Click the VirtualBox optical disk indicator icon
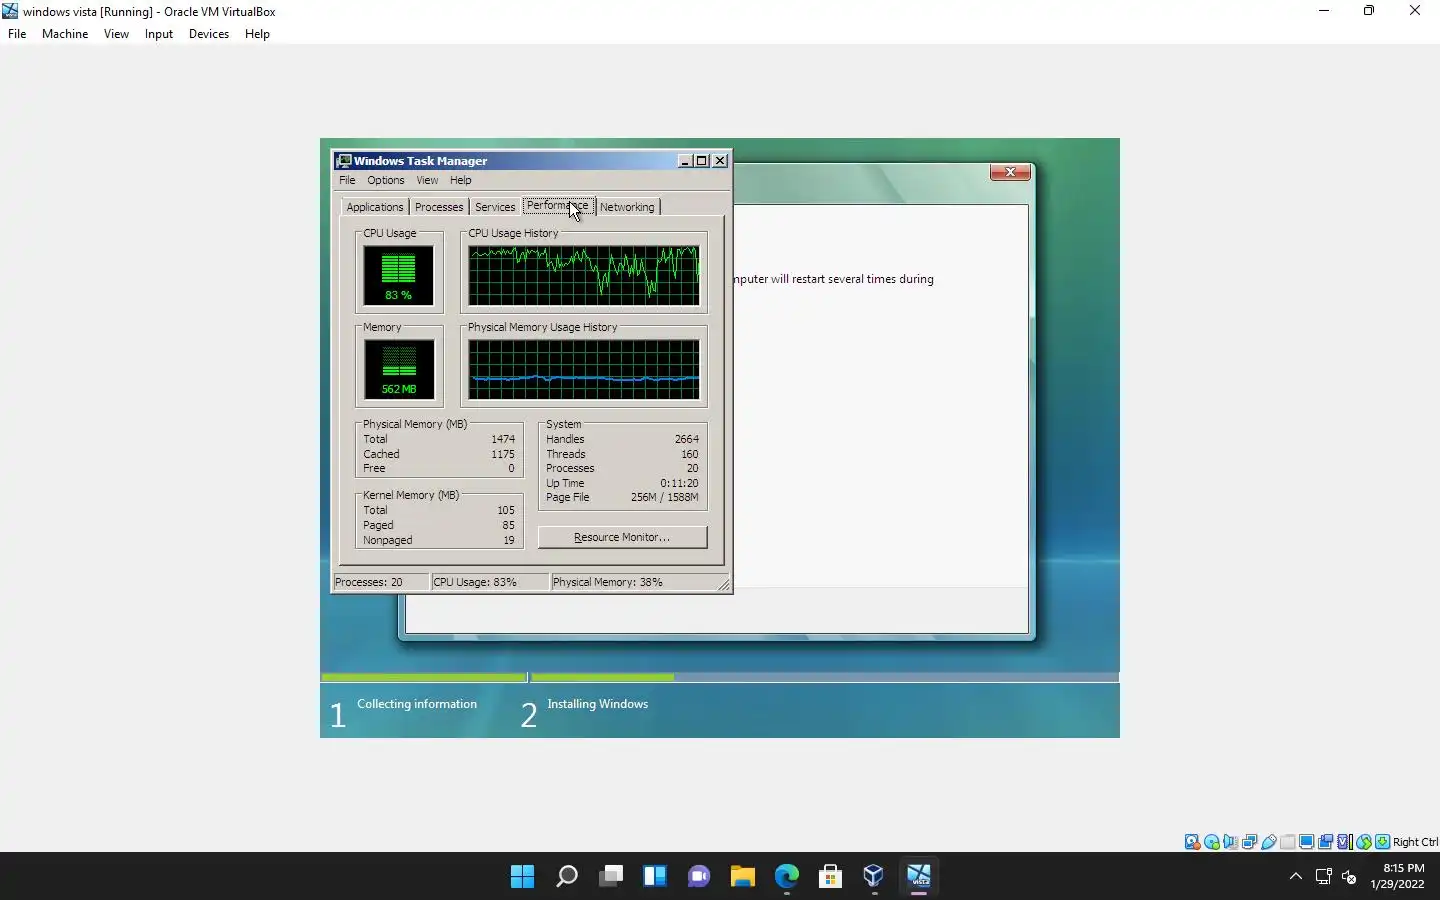Viewport: 1440px width, 900px height. [1212, 842]
